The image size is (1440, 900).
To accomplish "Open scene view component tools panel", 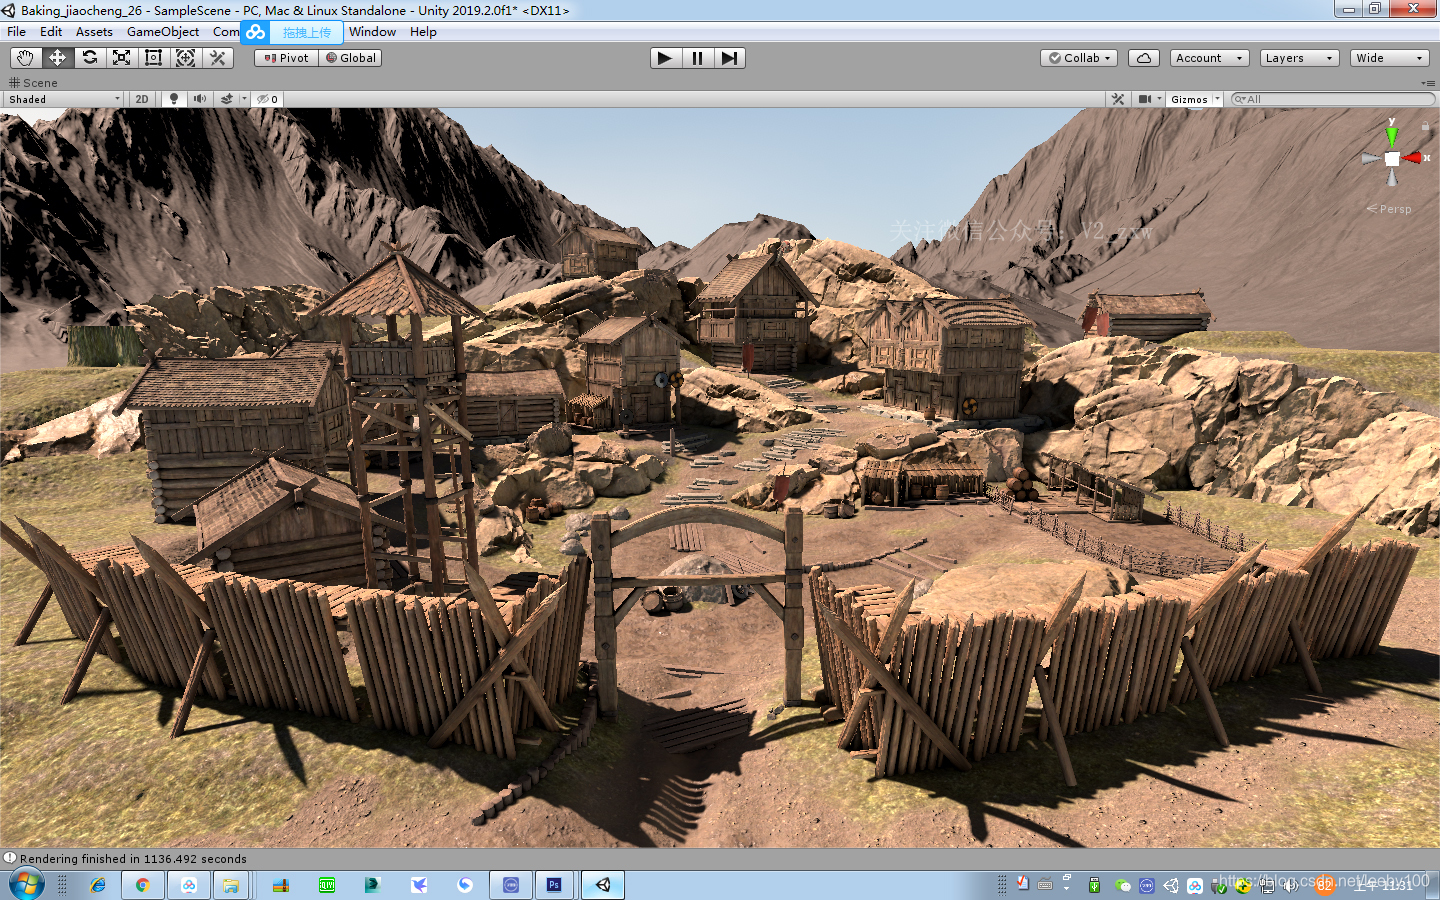I will pos(1118,99).
